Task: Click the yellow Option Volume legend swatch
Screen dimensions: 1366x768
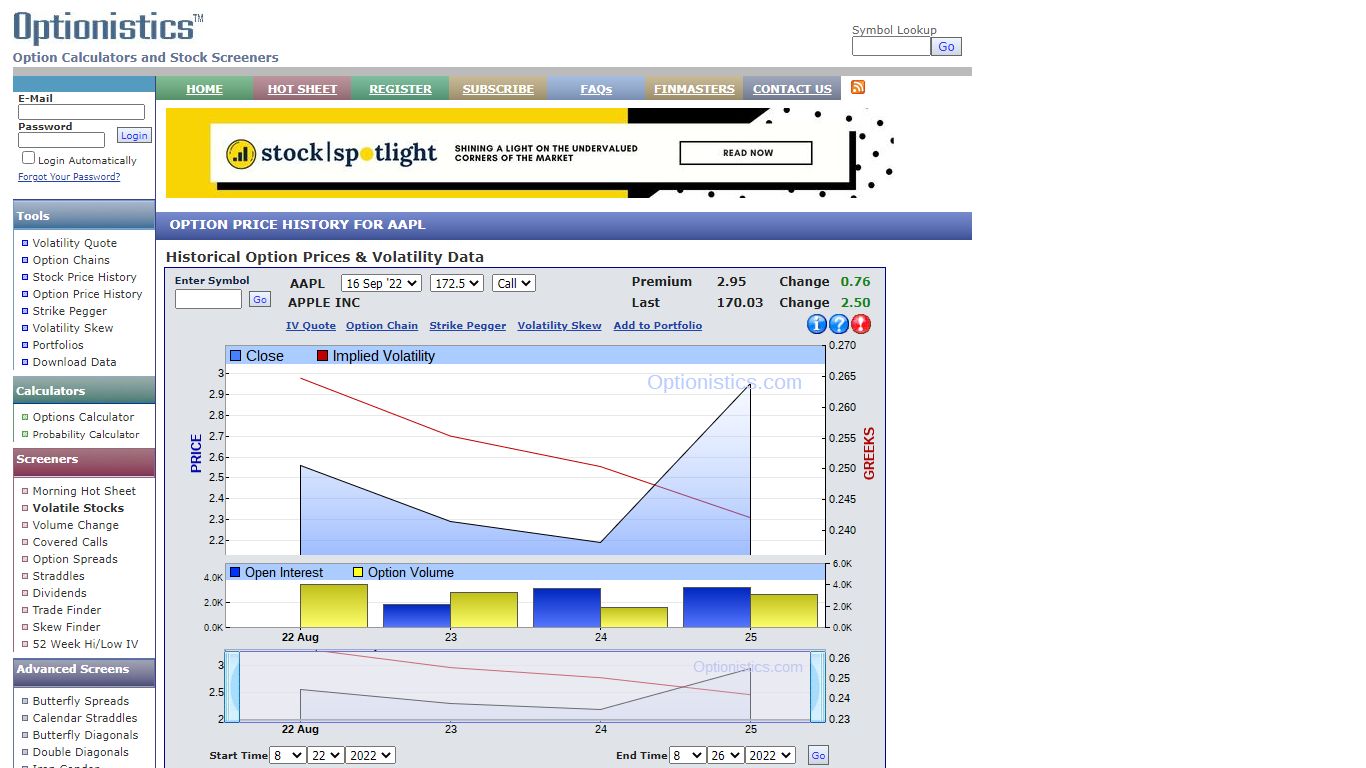Action: point(358,572)
